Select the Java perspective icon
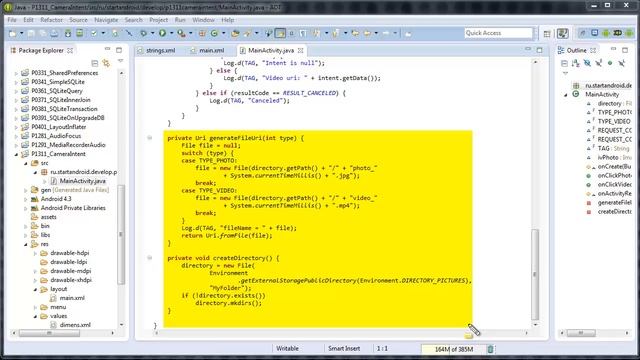The width and height of the screenshot is (640, 360). click(x=563, y=33)
